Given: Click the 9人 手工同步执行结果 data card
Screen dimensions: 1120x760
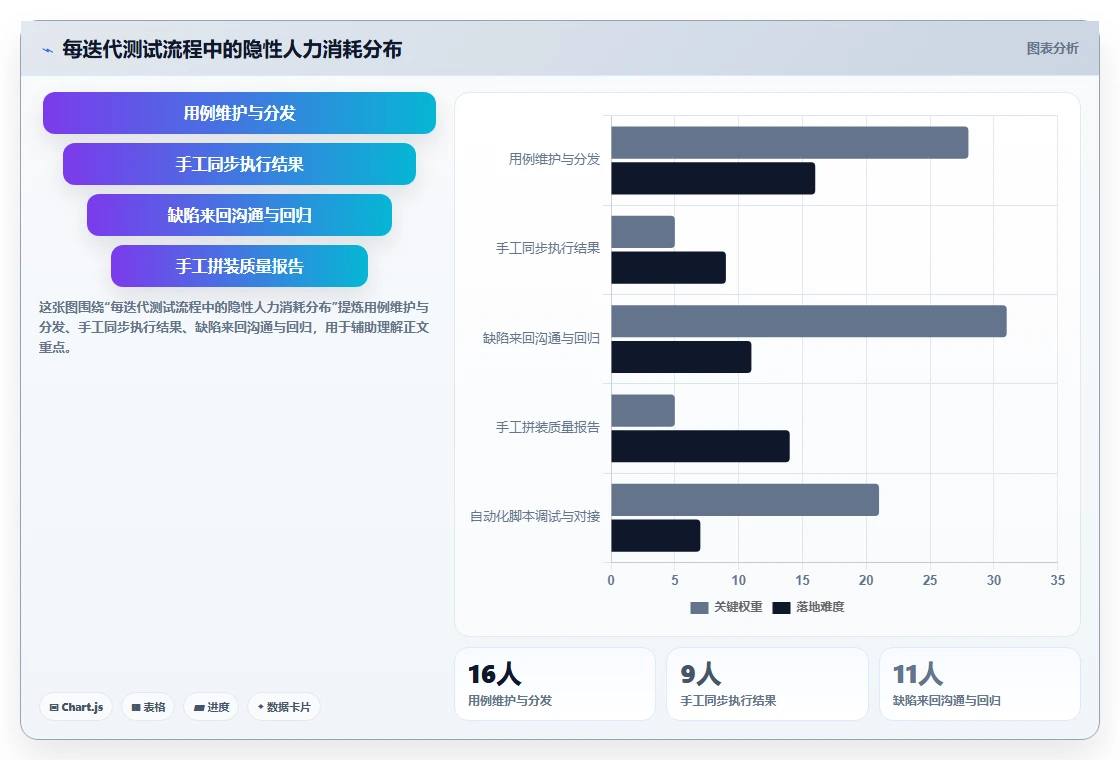Looking at the screenshot, I should 767,684.
